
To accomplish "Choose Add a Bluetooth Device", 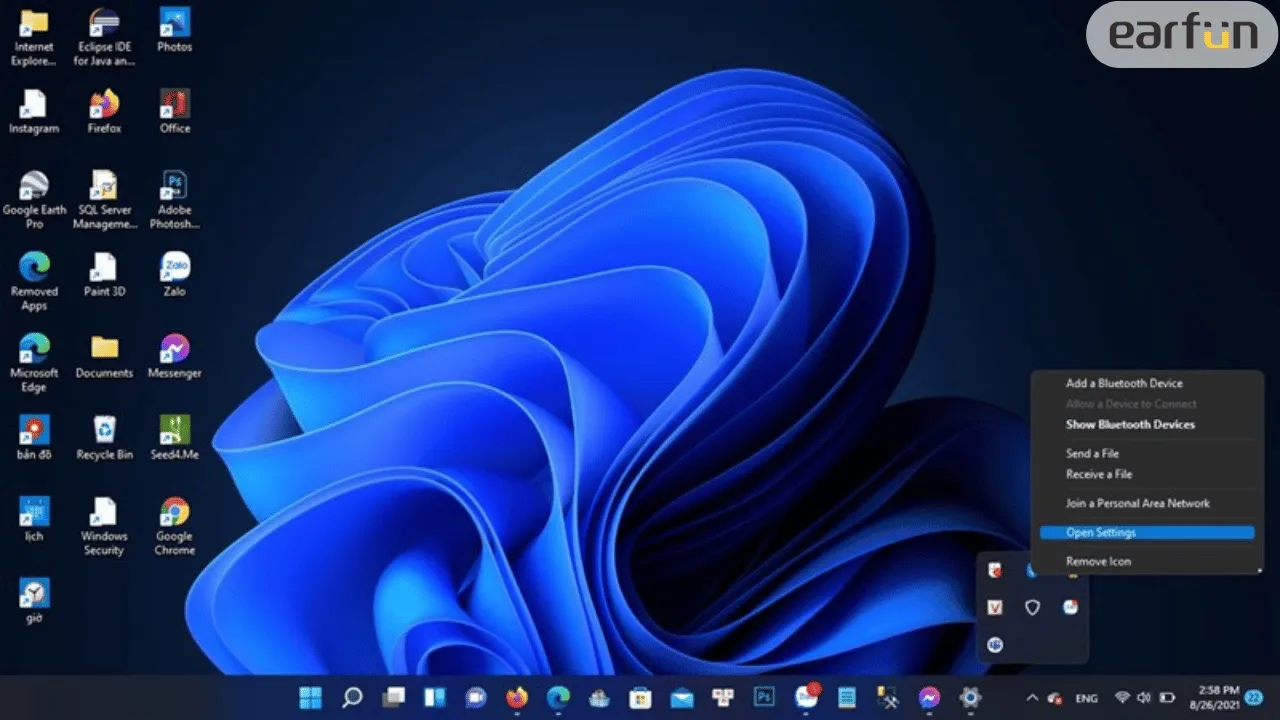I will pyautogui.click(x=1124, y=383).
